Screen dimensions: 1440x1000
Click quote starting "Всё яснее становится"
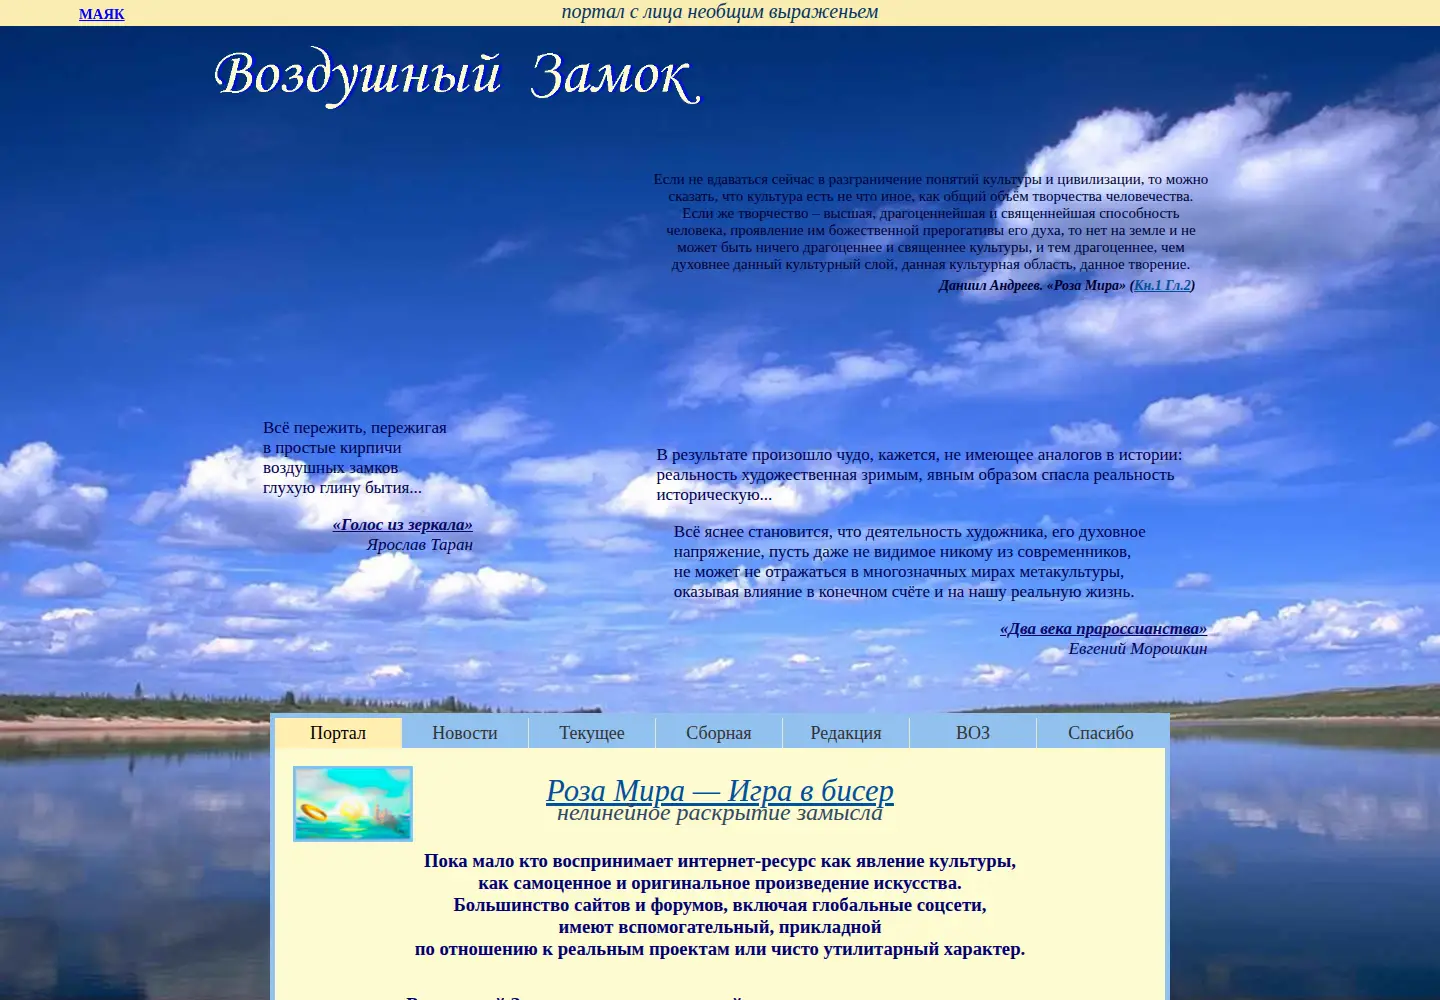point(909,562)
